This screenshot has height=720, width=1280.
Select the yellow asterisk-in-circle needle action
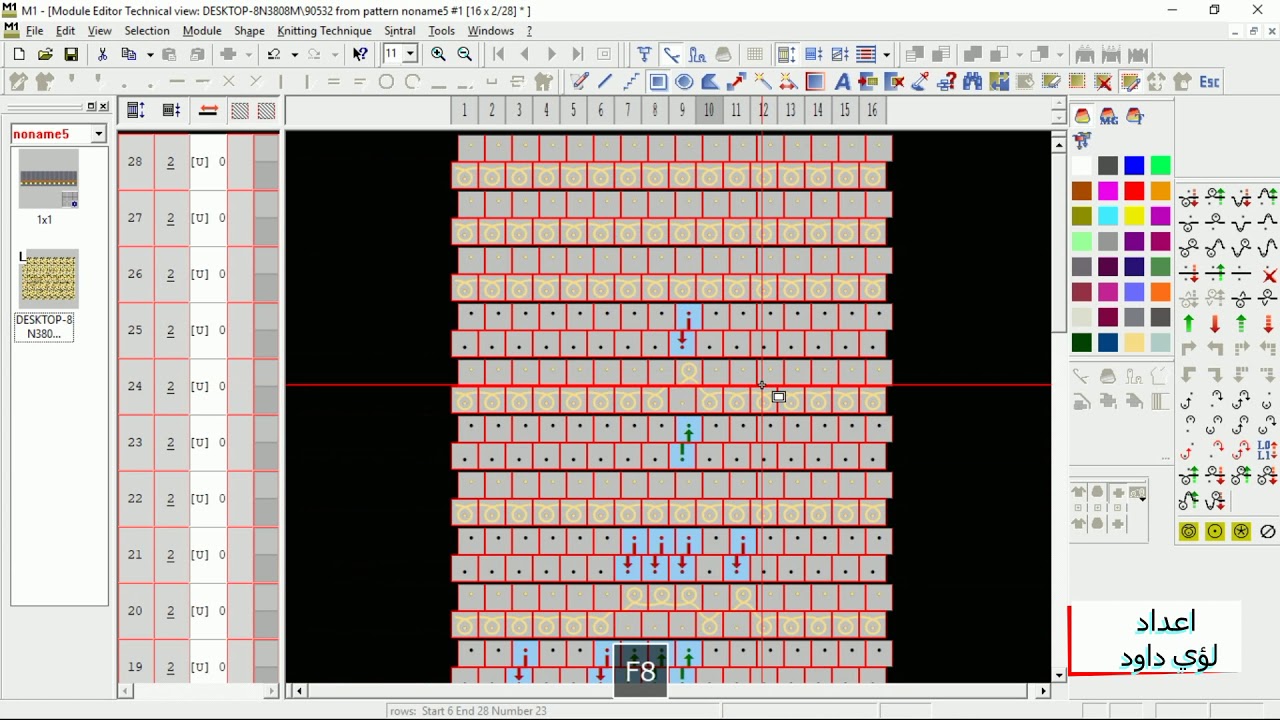point(1241,532)
